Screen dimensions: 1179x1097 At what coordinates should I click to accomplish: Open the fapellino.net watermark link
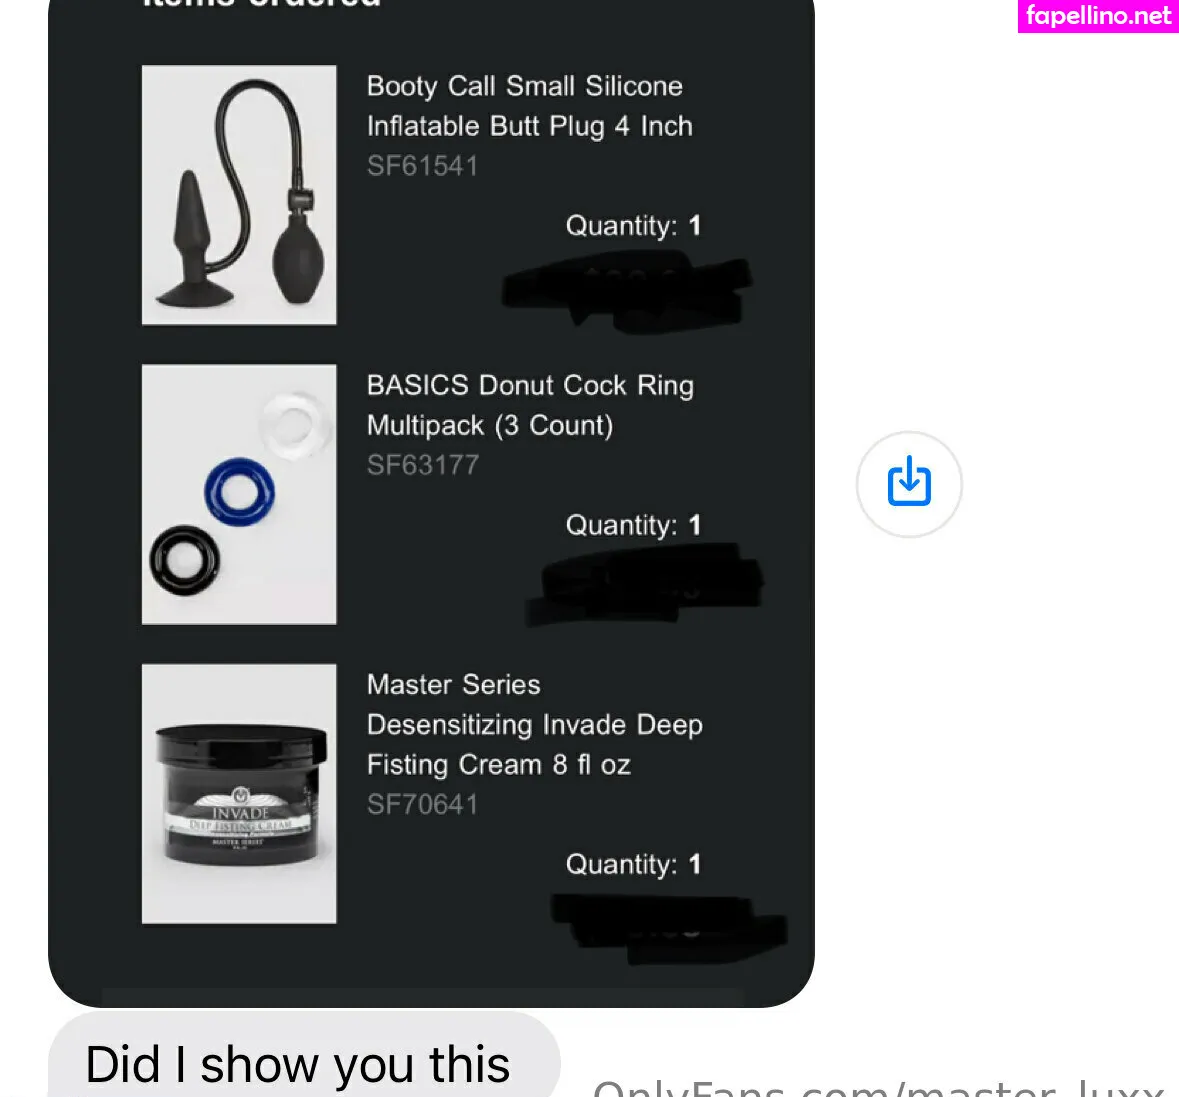point(1098,16)
